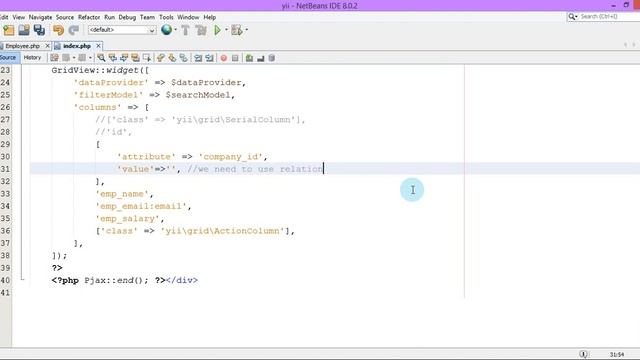Open the Navigate menu
Image resolution: width=640 pixels, height=360 pixels.
coord(40,17)
